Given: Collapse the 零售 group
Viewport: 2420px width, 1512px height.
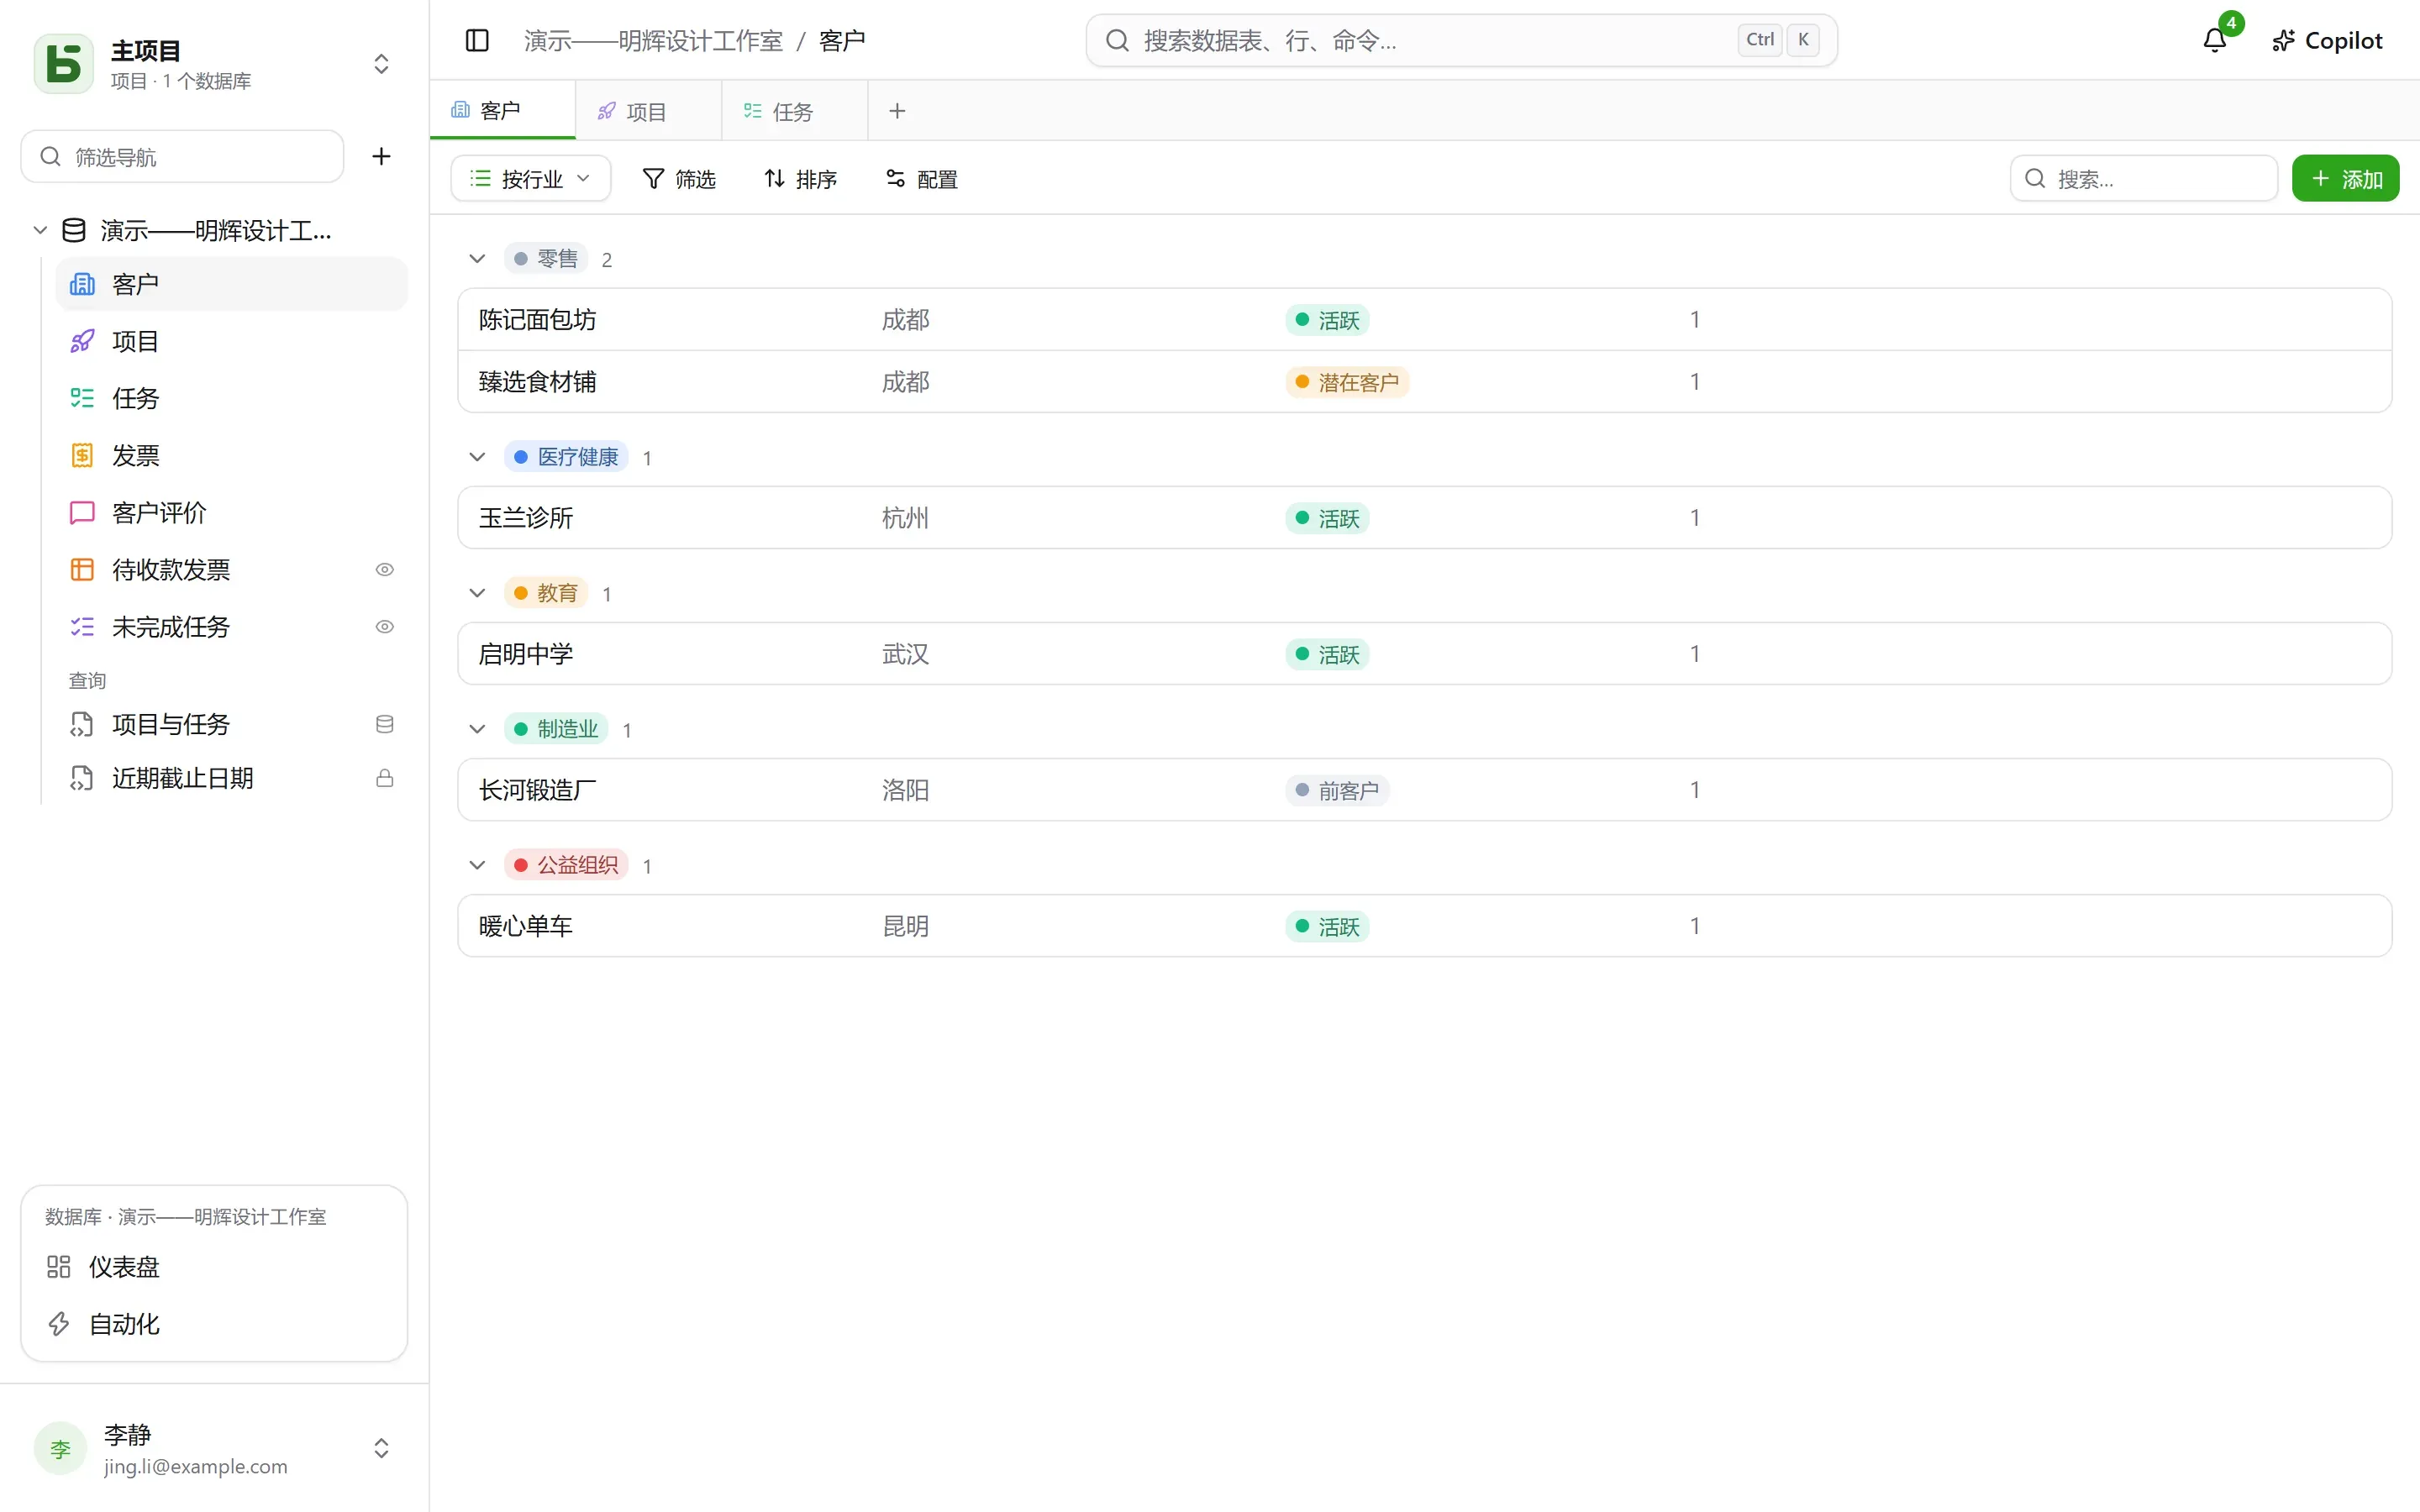Looking at the screenshot, I should pos(477,259).
